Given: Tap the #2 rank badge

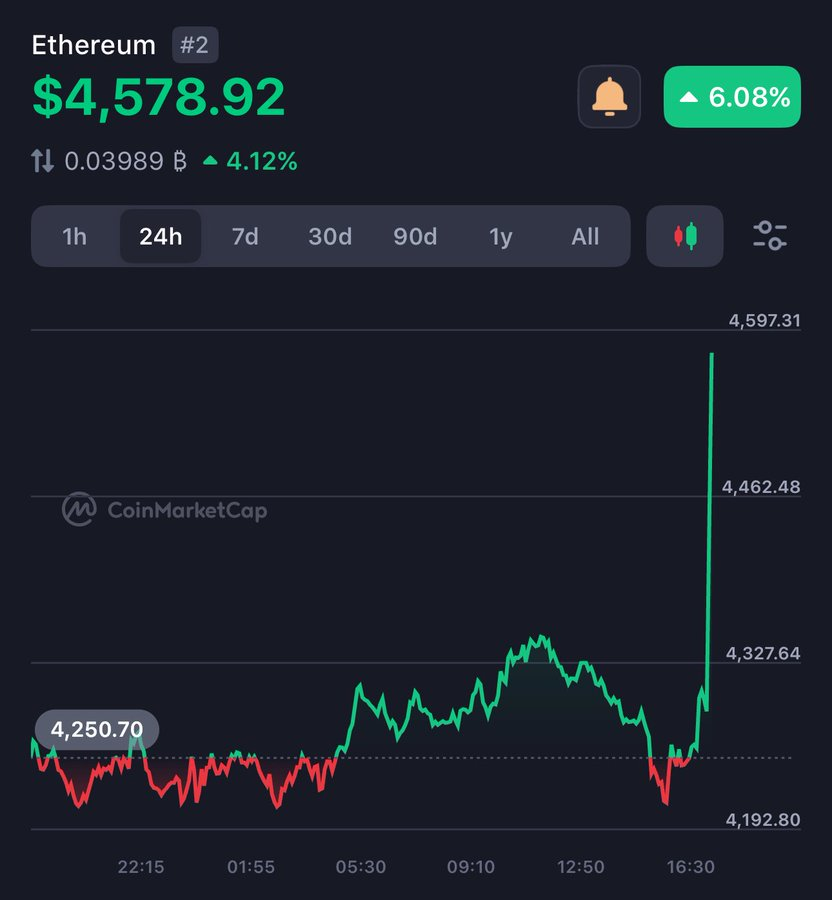Looking at the screenshot, I should (x=195, y=45).
